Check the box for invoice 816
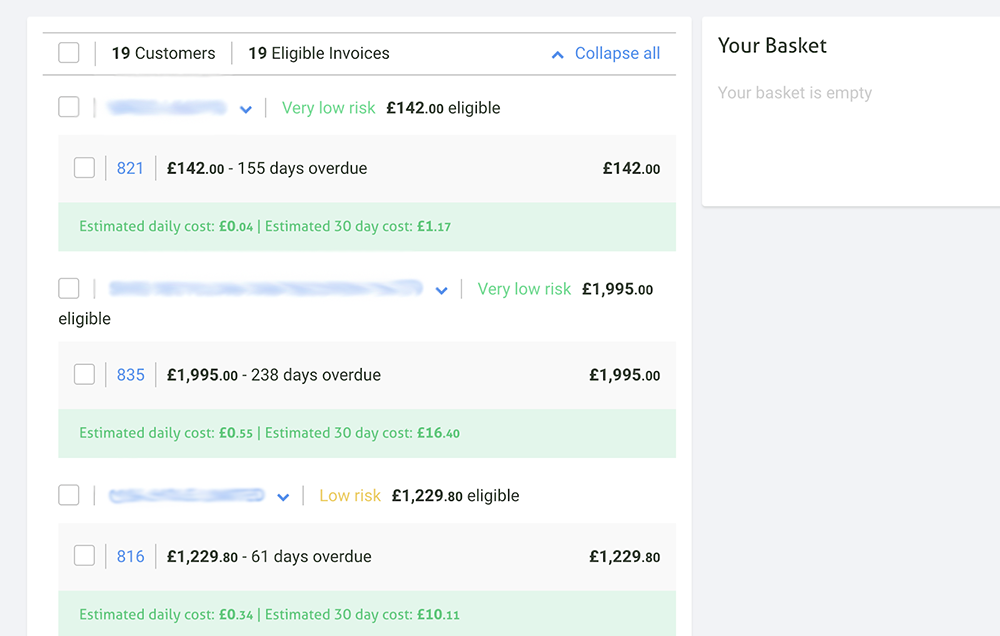The image size is (1000, 636). (x=85, y=556)
